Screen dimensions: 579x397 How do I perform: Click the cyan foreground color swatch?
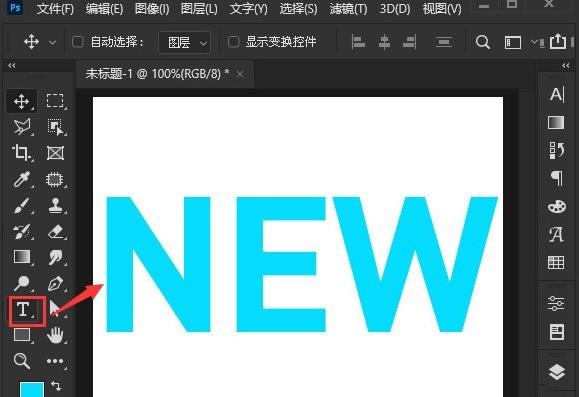(x=32, y=390)
